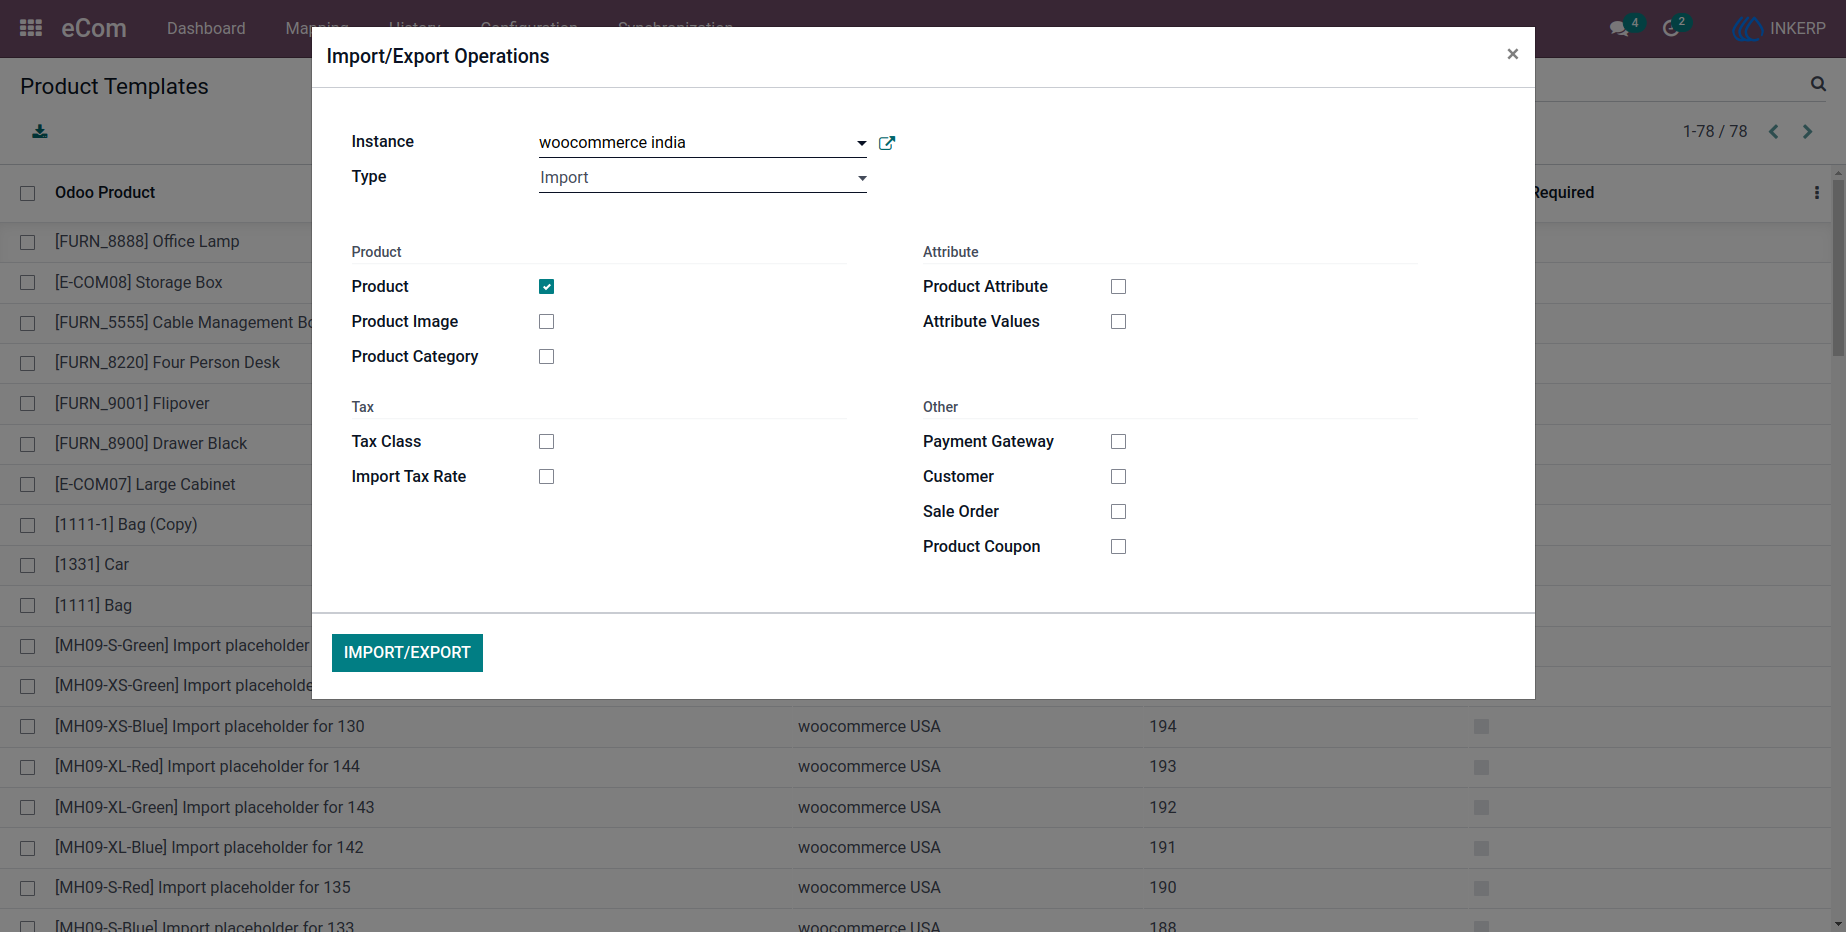Select the MH09-XS-Blue placeholder for 130 checkbox
1846x932 pixels.
(27, 727)
